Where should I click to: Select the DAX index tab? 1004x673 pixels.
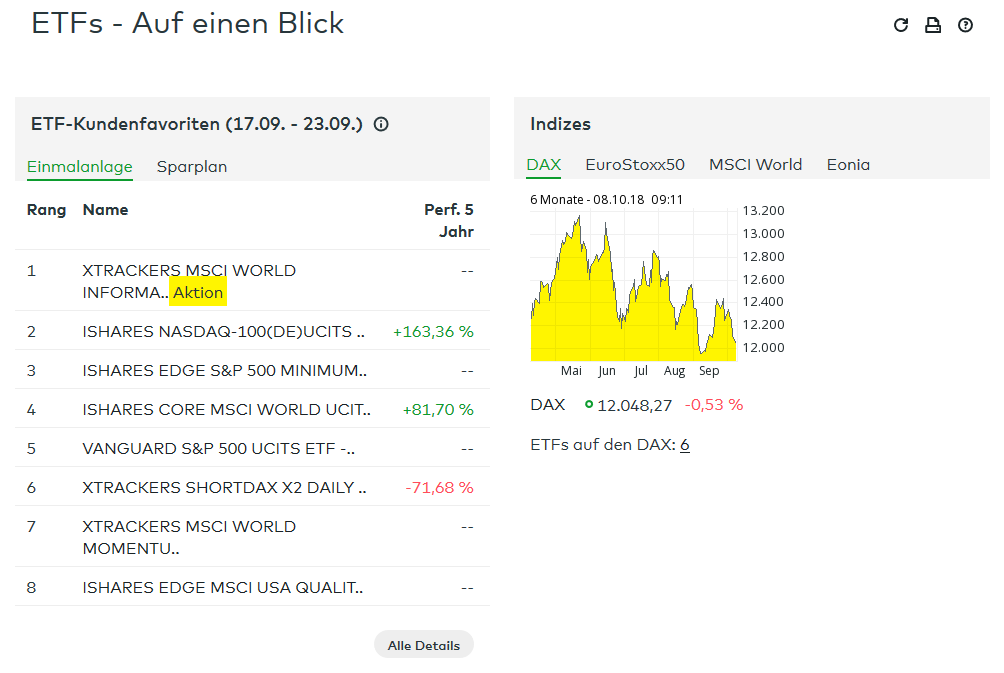(x=544, y=165)
